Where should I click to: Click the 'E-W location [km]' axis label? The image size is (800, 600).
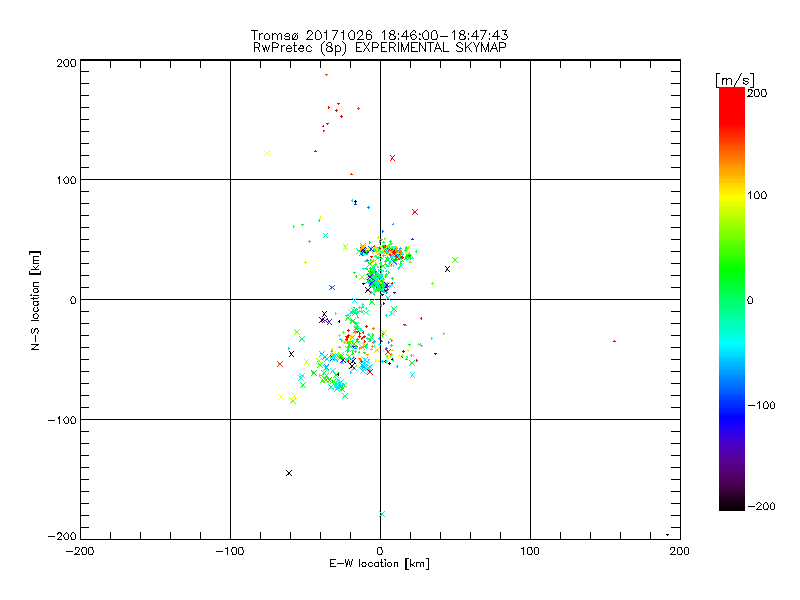click(379, 564)
